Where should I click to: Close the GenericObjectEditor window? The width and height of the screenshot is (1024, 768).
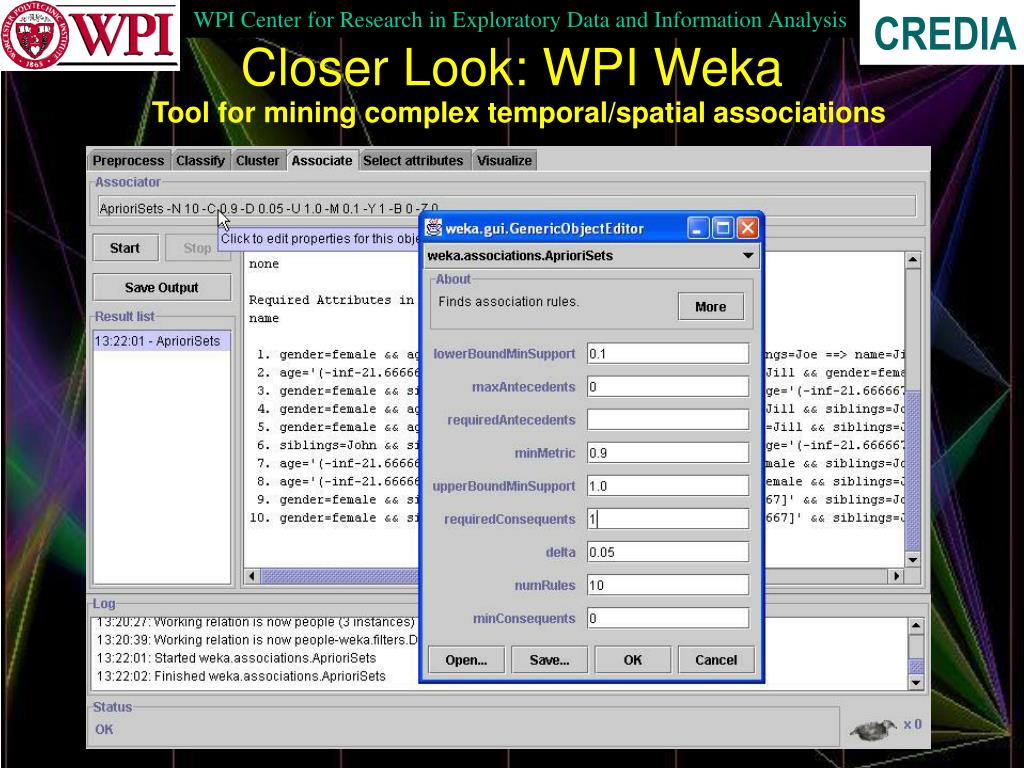tap(748, 229)
